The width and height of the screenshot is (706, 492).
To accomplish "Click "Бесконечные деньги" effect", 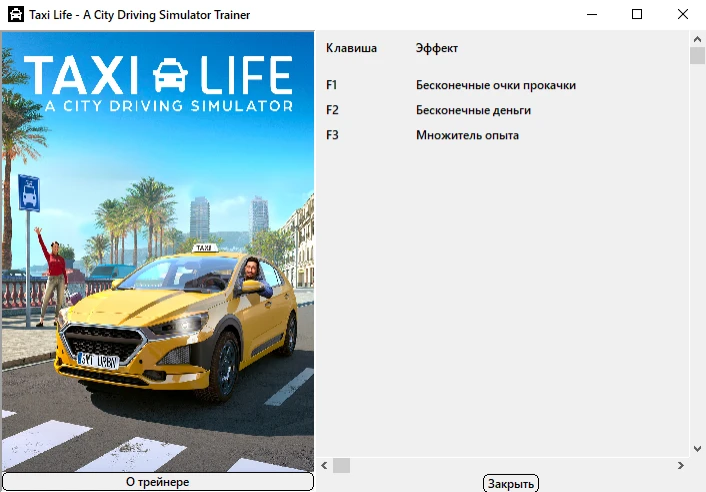I will click(x=473, y=110).
